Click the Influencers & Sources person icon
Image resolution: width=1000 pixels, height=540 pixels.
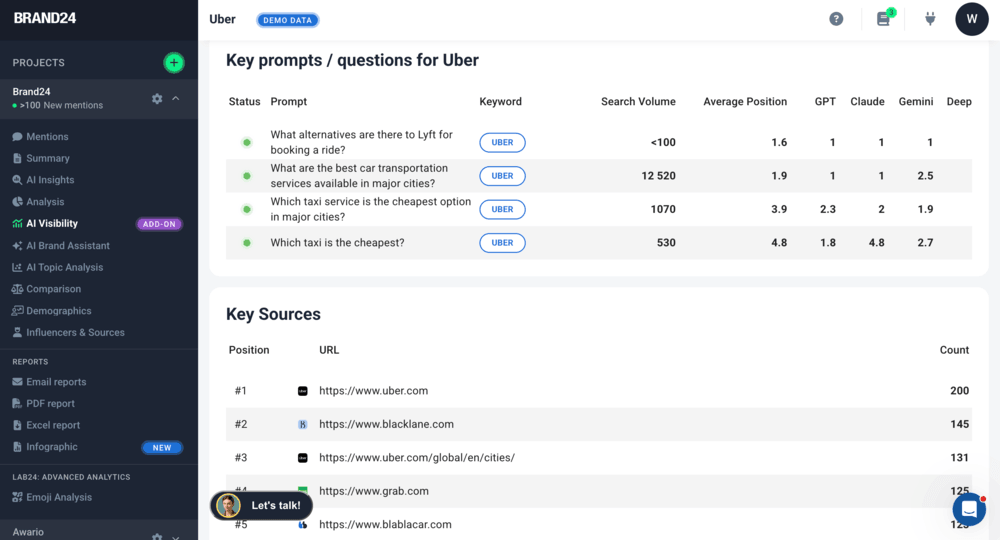(17, 332)
